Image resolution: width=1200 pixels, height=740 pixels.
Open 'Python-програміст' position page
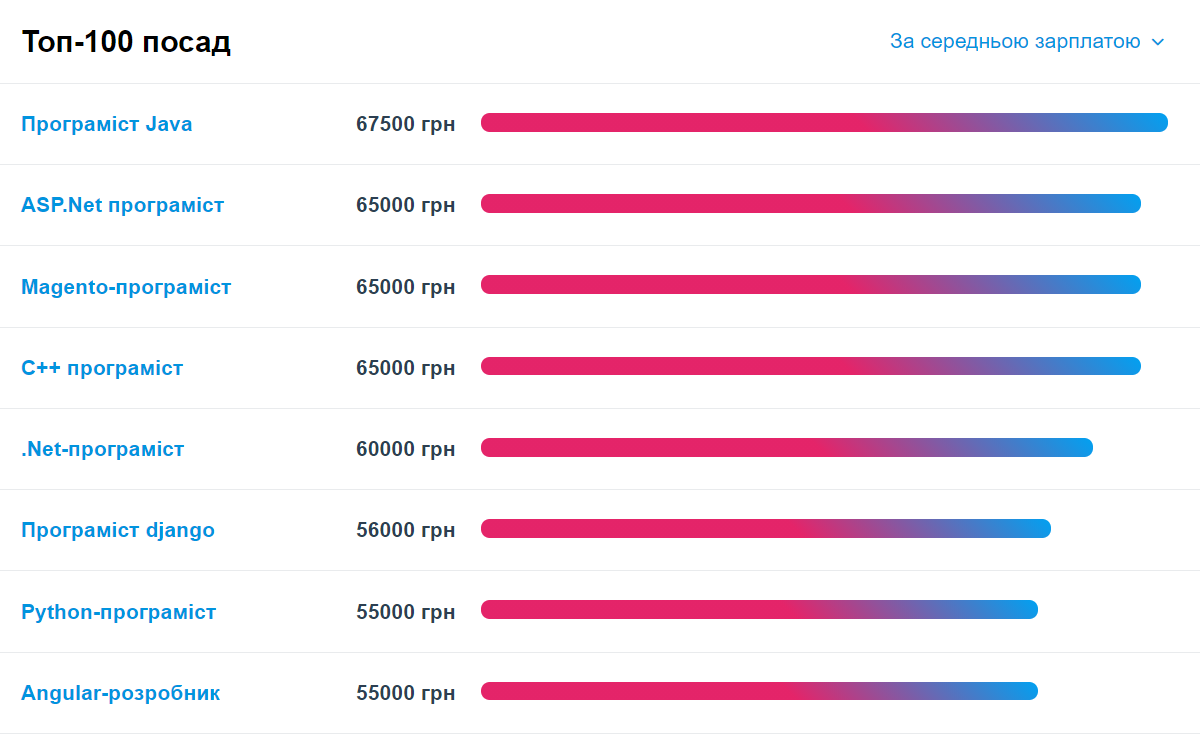pyautogui.click(x=119, y=612)
